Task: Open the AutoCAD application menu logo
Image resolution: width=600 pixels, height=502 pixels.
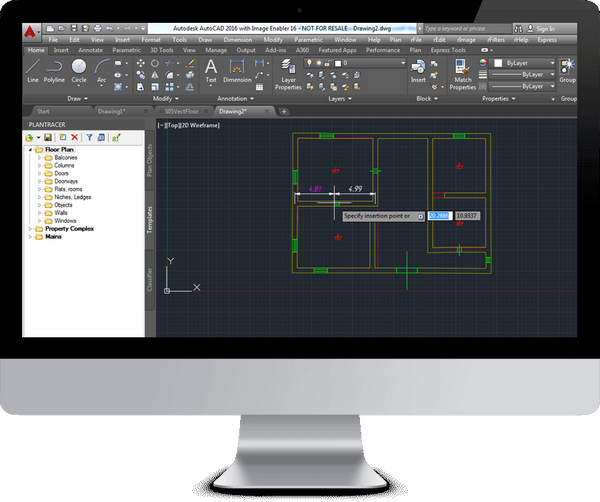Action: [30, 33]
